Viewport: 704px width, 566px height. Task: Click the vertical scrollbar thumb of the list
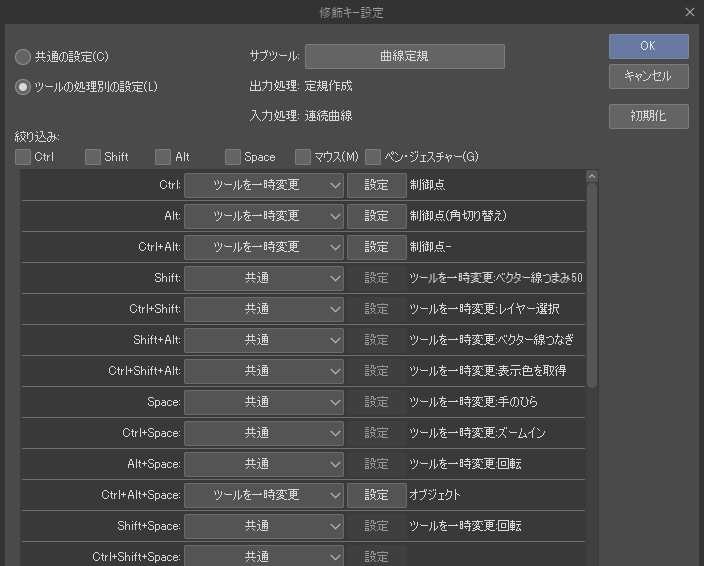592,285
